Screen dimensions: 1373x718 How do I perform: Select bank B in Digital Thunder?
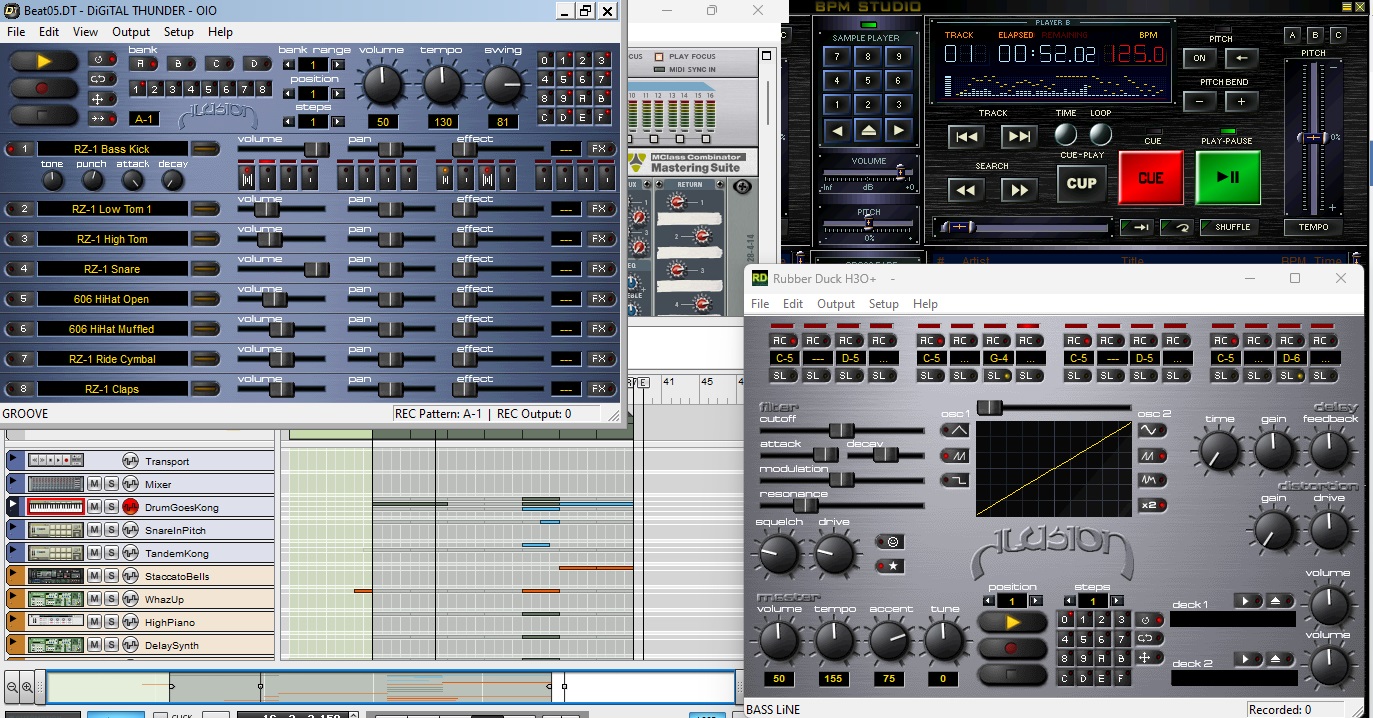point(180,64)
